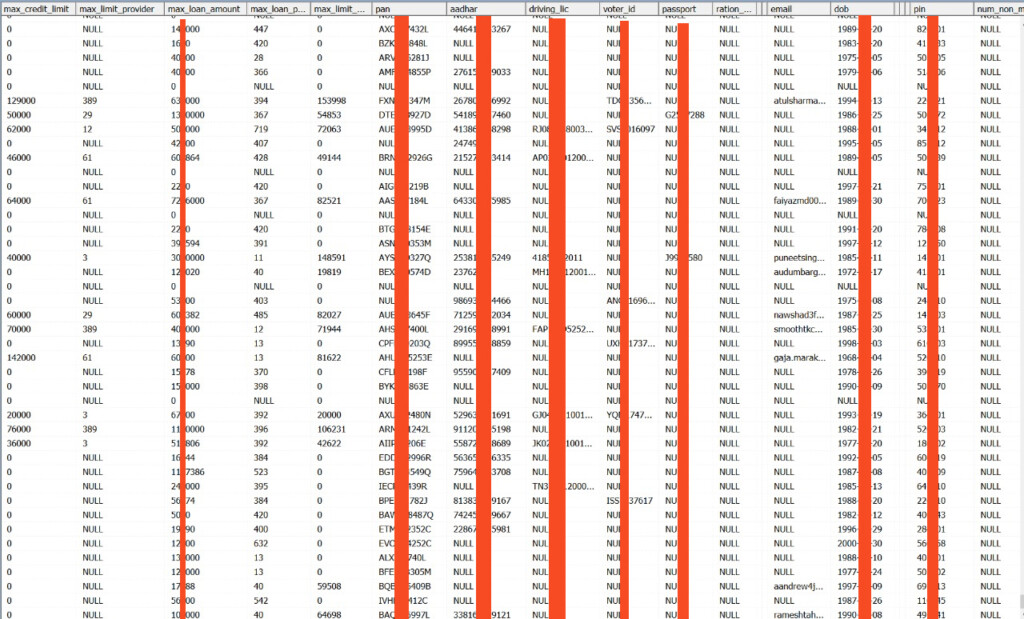Select the truncated max_limit_ column header
The image size is (1024, 619).
tap(342, 9)
